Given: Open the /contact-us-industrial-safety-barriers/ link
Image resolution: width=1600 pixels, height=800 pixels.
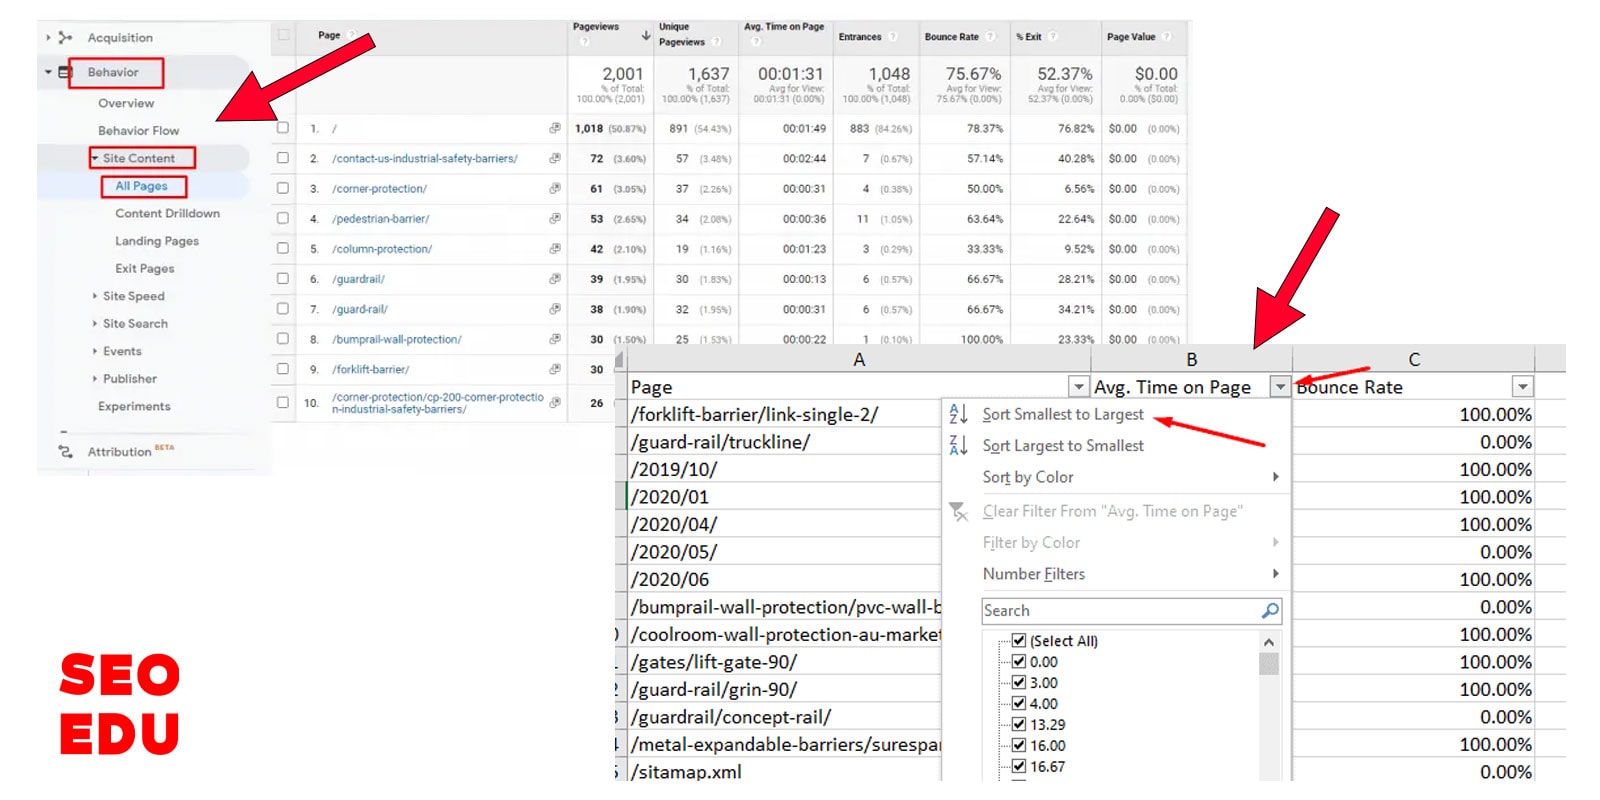Looking at the screenshot, I should 424,158.
